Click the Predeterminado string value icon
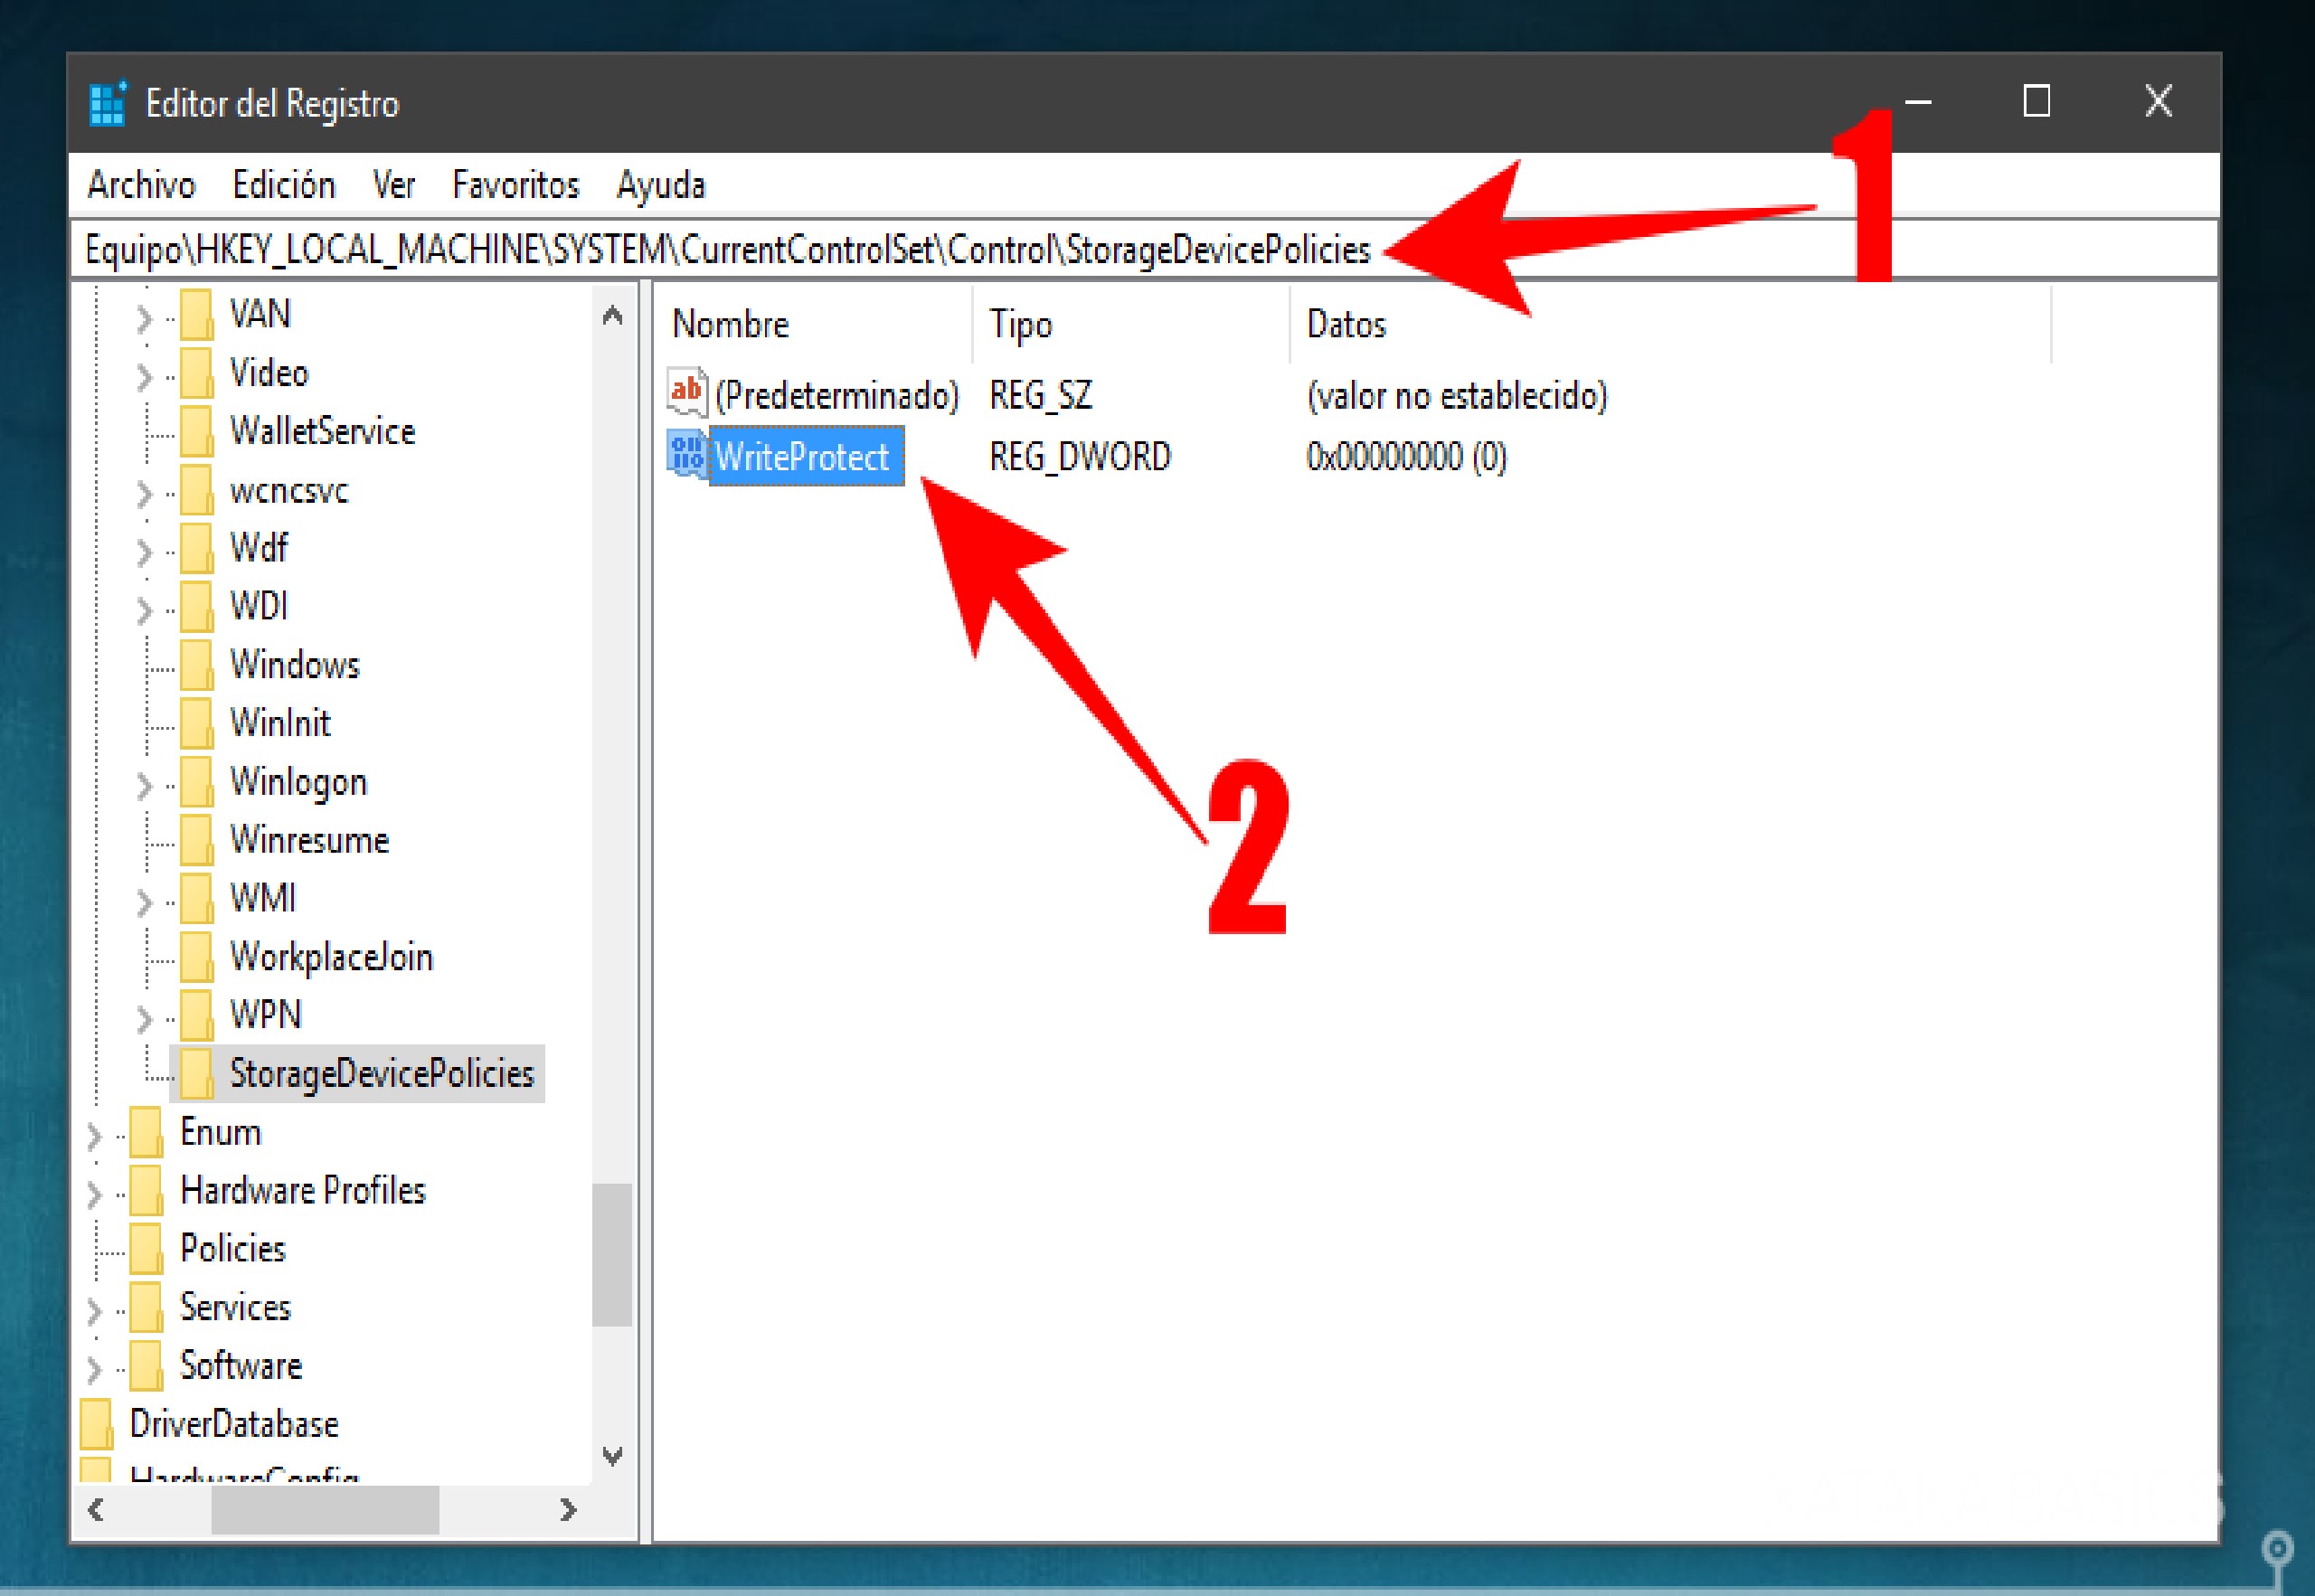 (x=686, y=393)
